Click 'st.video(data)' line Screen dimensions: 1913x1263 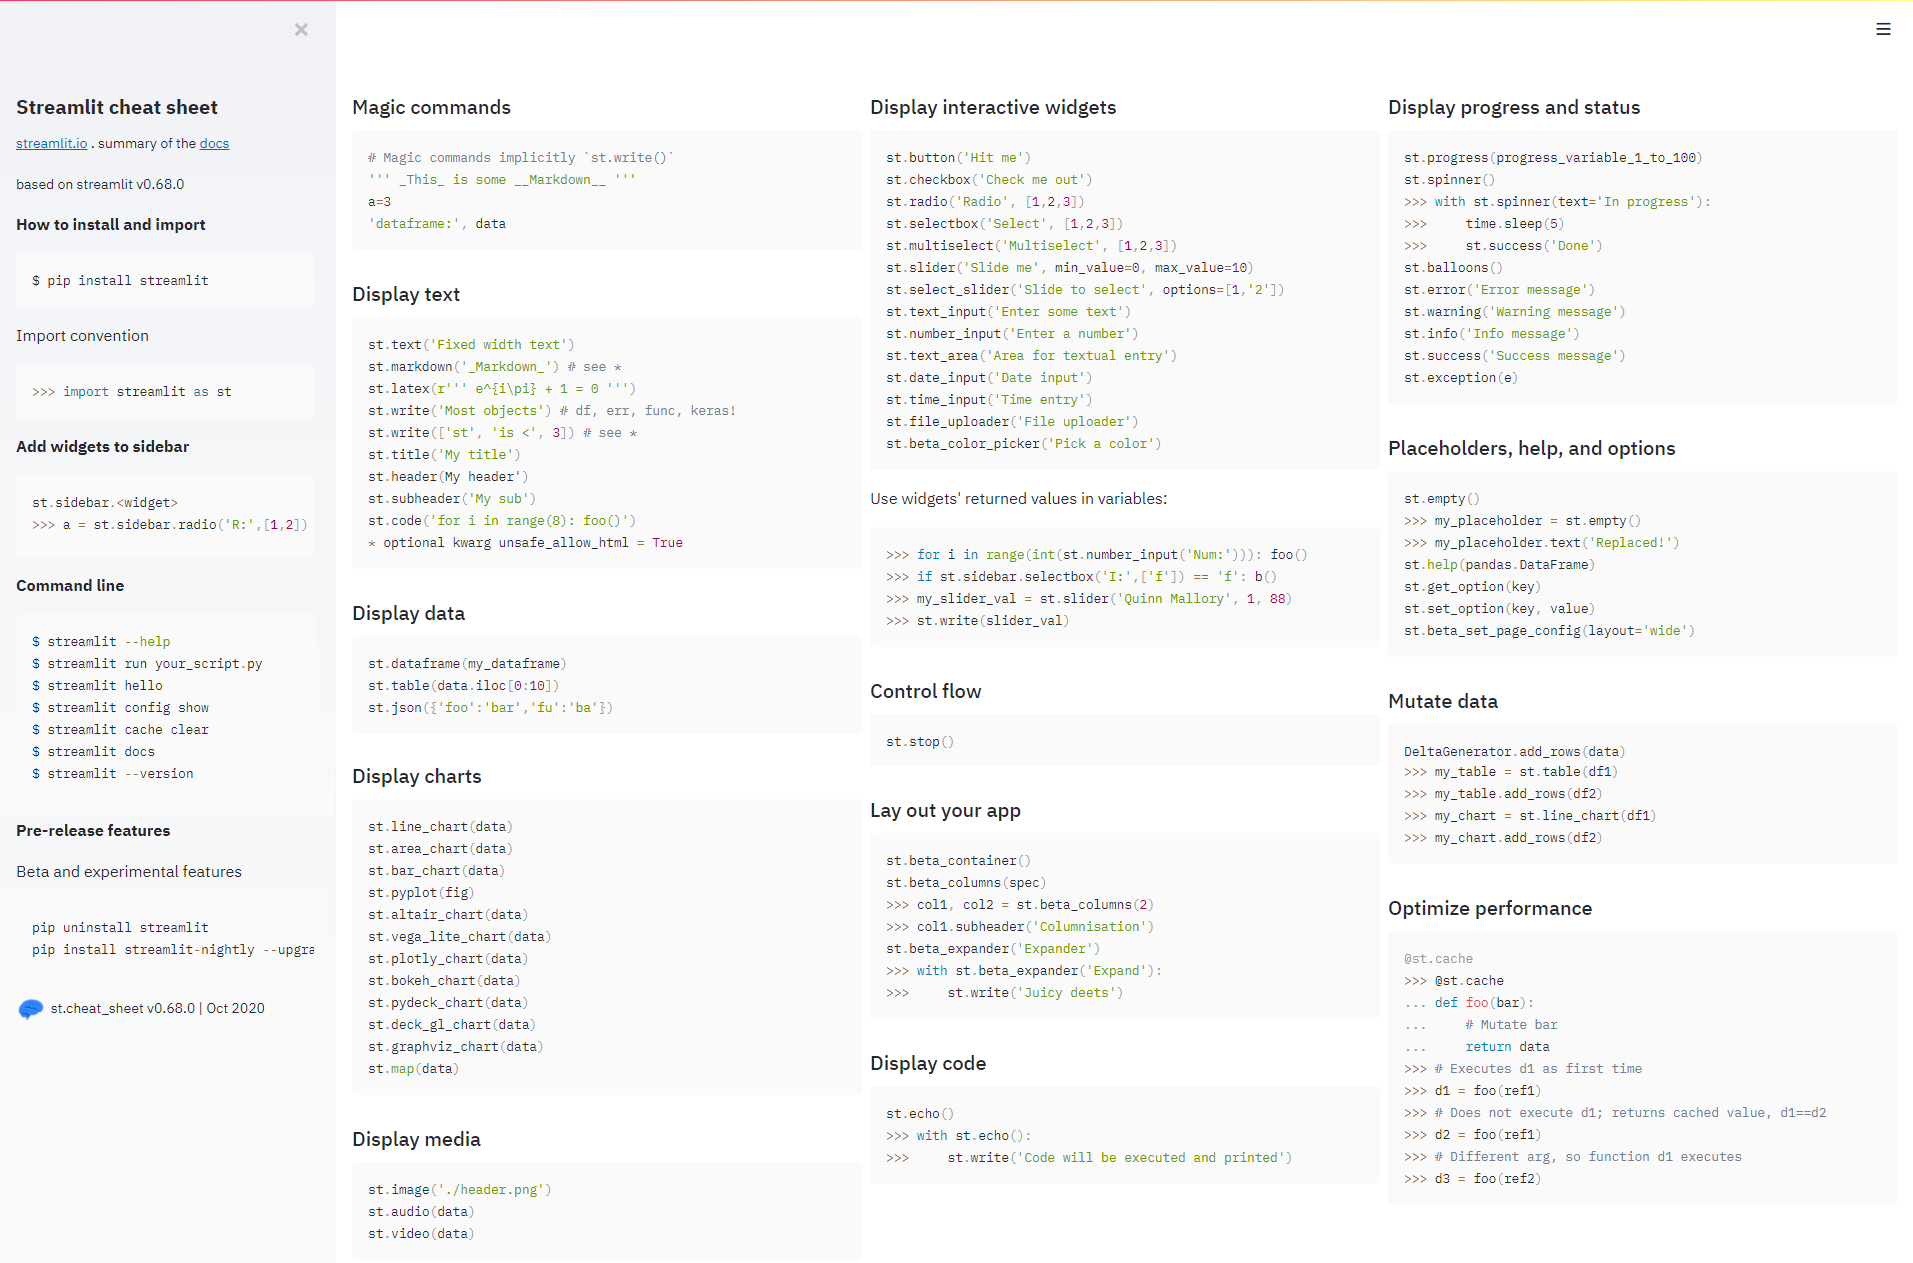421,1234
